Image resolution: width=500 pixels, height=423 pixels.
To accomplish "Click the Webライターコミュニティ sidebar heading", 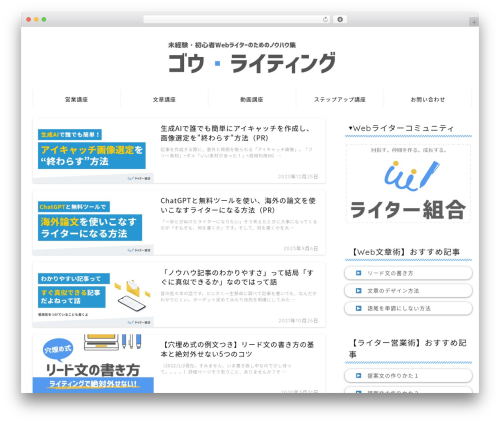I will coord(401,128).
